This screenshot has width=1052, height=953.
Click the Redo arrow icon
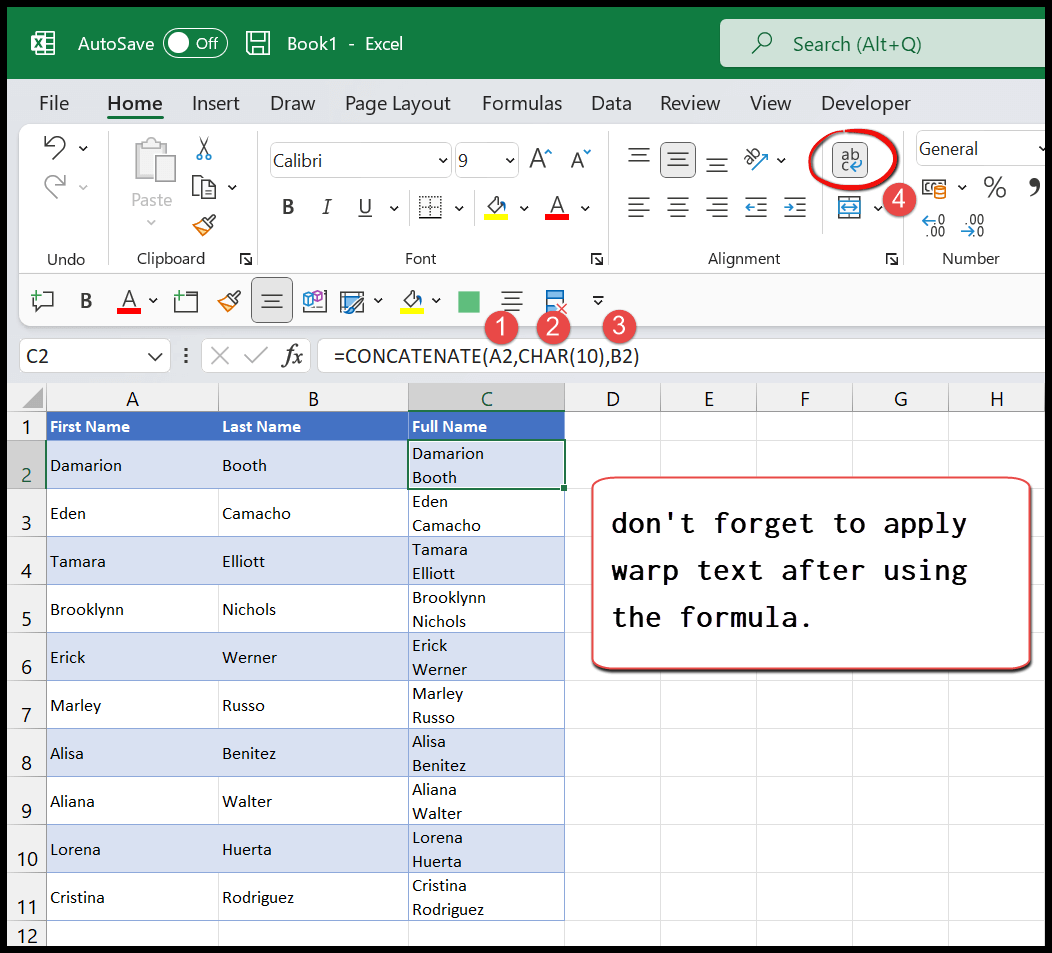tap(55, 187)
